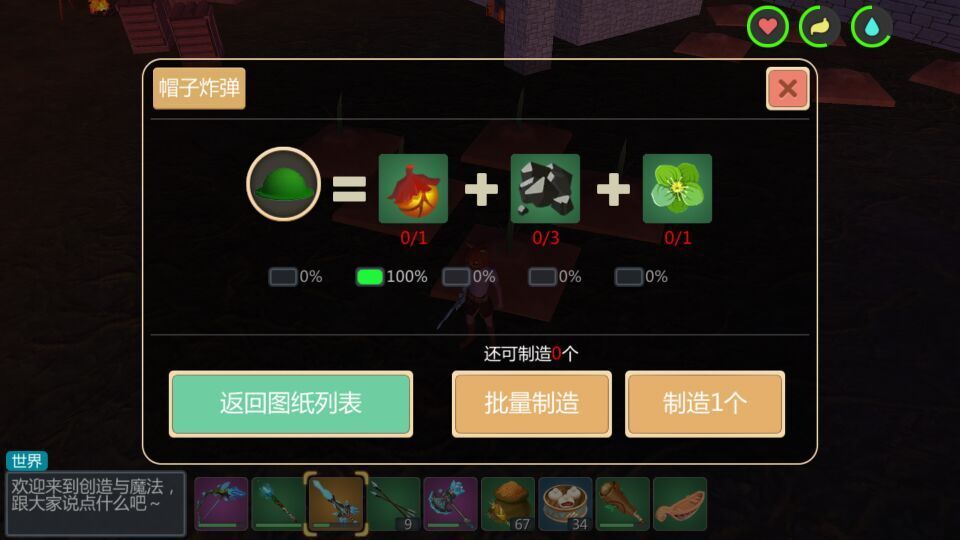Open the 世界 chat channel tab
This screenshot has height=540, width=960.
coord(27,460)
